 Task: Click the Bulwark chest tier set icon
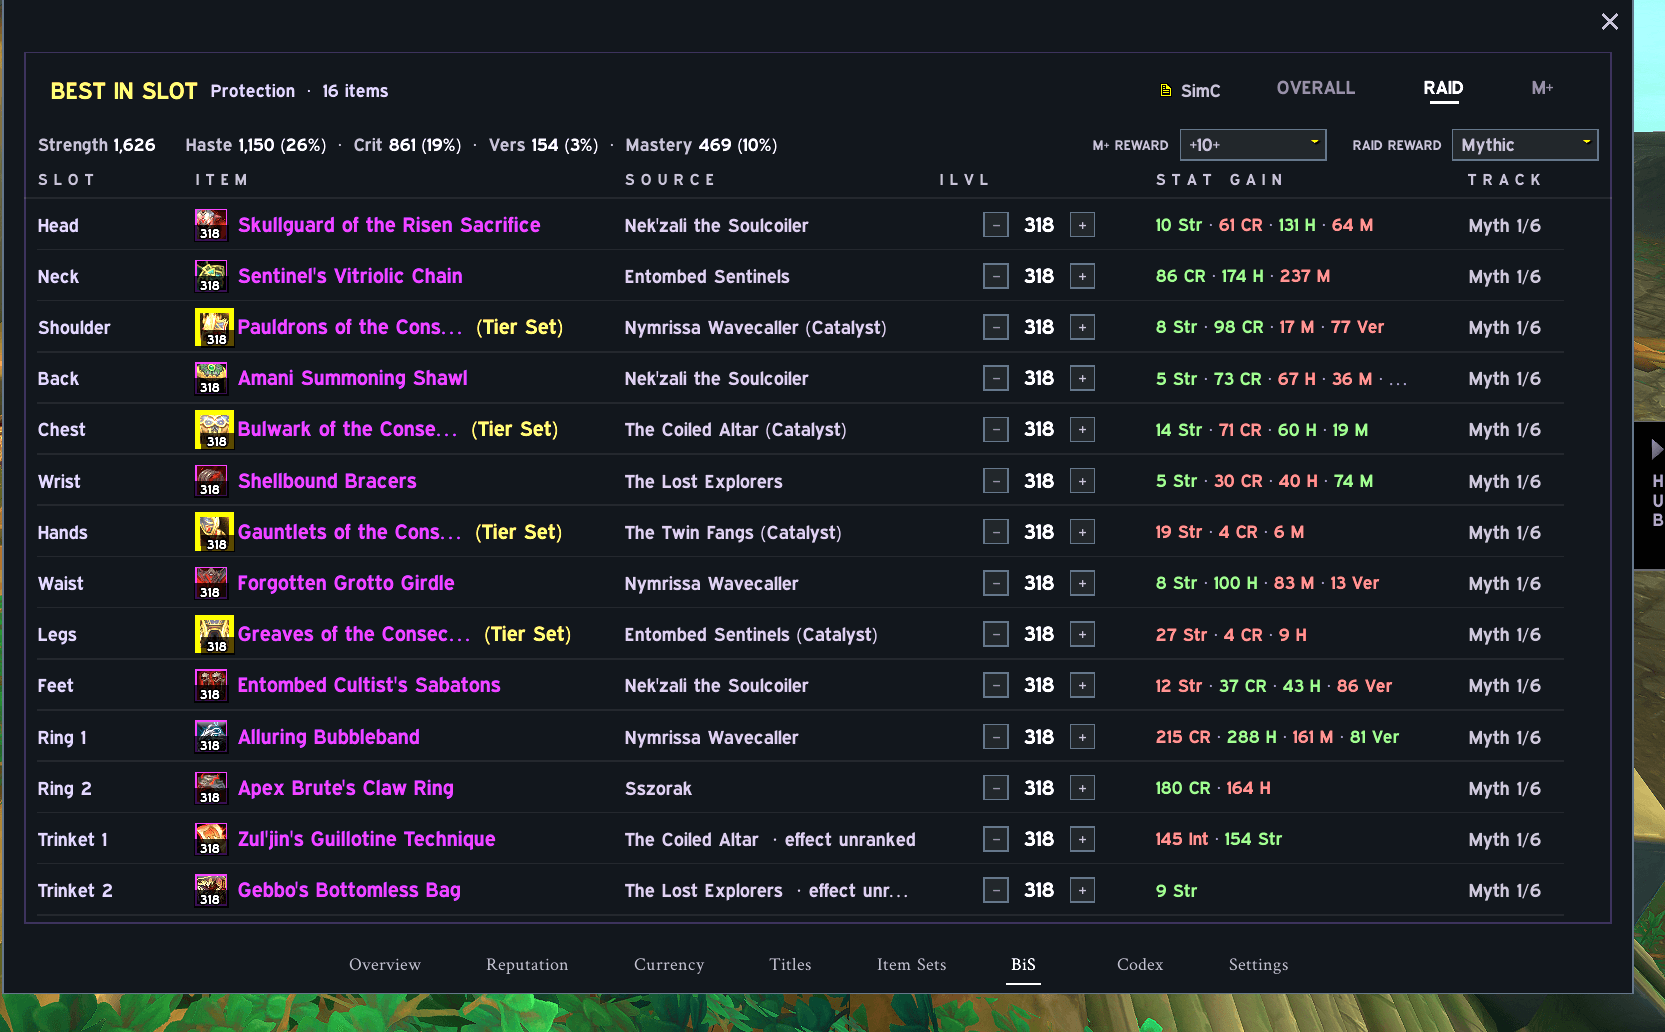(x=214, y=429)
